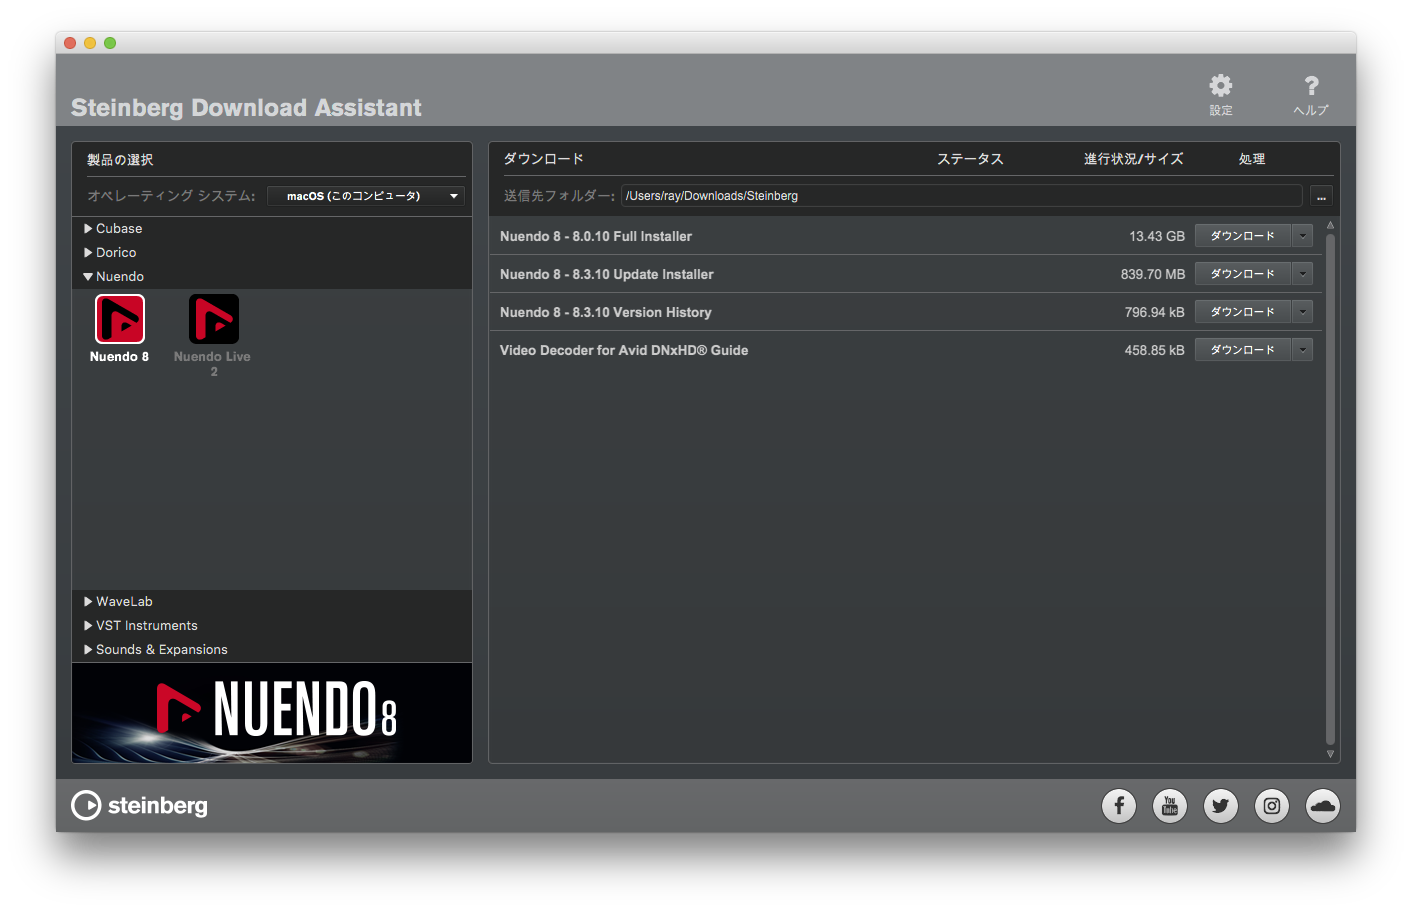Download Nuendo 8 - 8.0.10 Full Installer
The image size is (1412, 912).
coord(1243,236)
